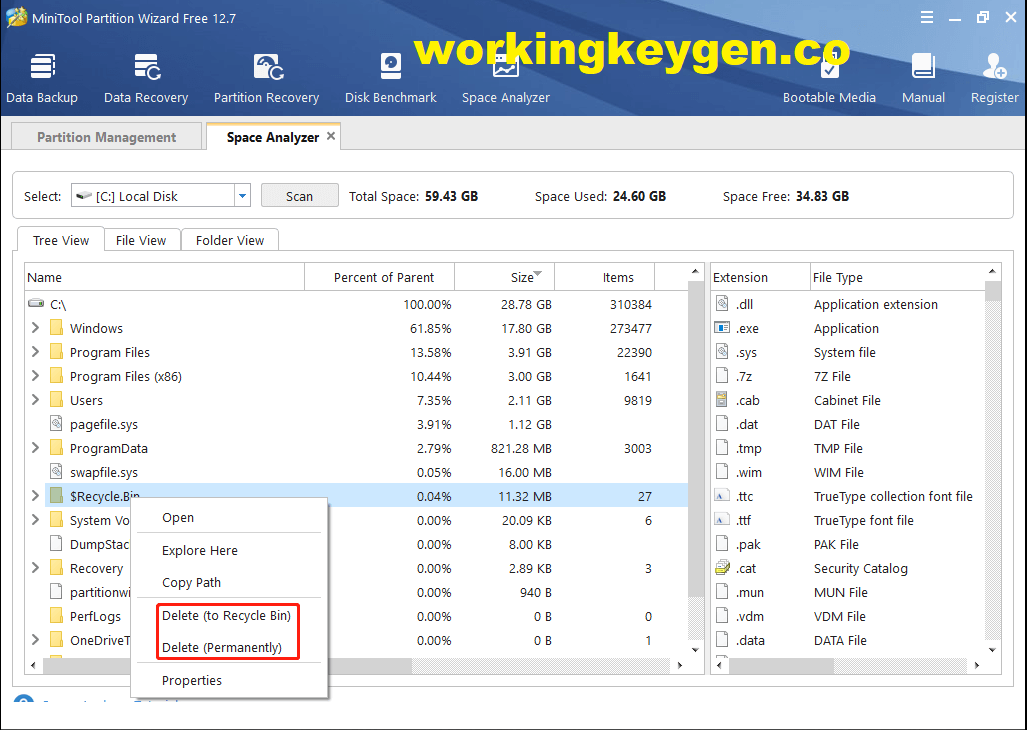This screenshot has height=730, width=1027.
Task: Open the Data Backup tool
Action: coord(42,70)
